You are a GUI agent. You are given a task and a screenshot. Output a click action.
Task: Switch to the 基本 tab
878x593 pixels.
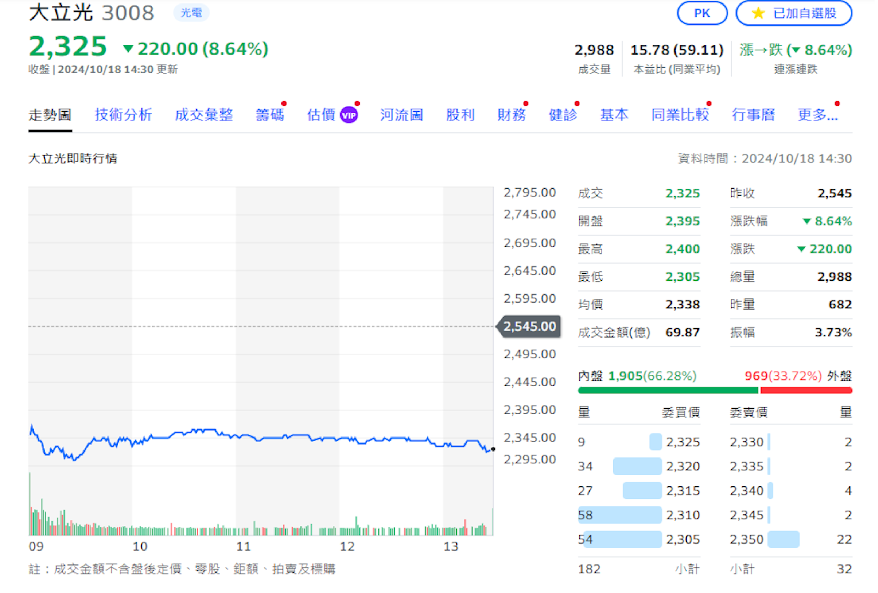click(x=614, y=115)
